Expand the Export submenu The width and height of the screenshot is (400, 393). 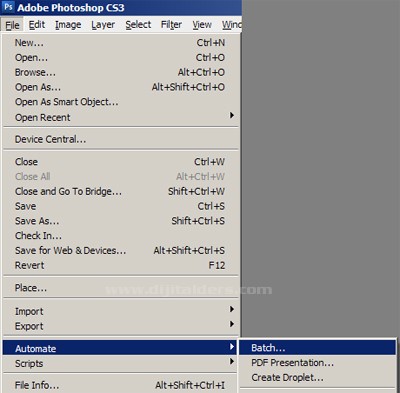[120, 326]
